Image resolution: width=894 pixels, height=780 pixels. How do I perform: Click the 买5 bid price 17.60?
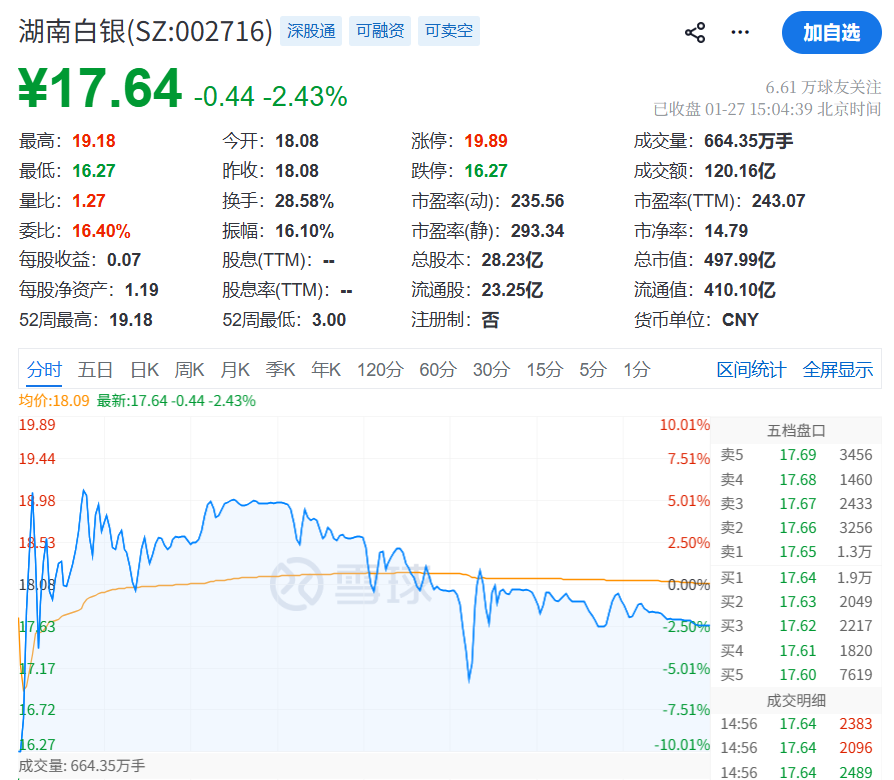[798, 676]
